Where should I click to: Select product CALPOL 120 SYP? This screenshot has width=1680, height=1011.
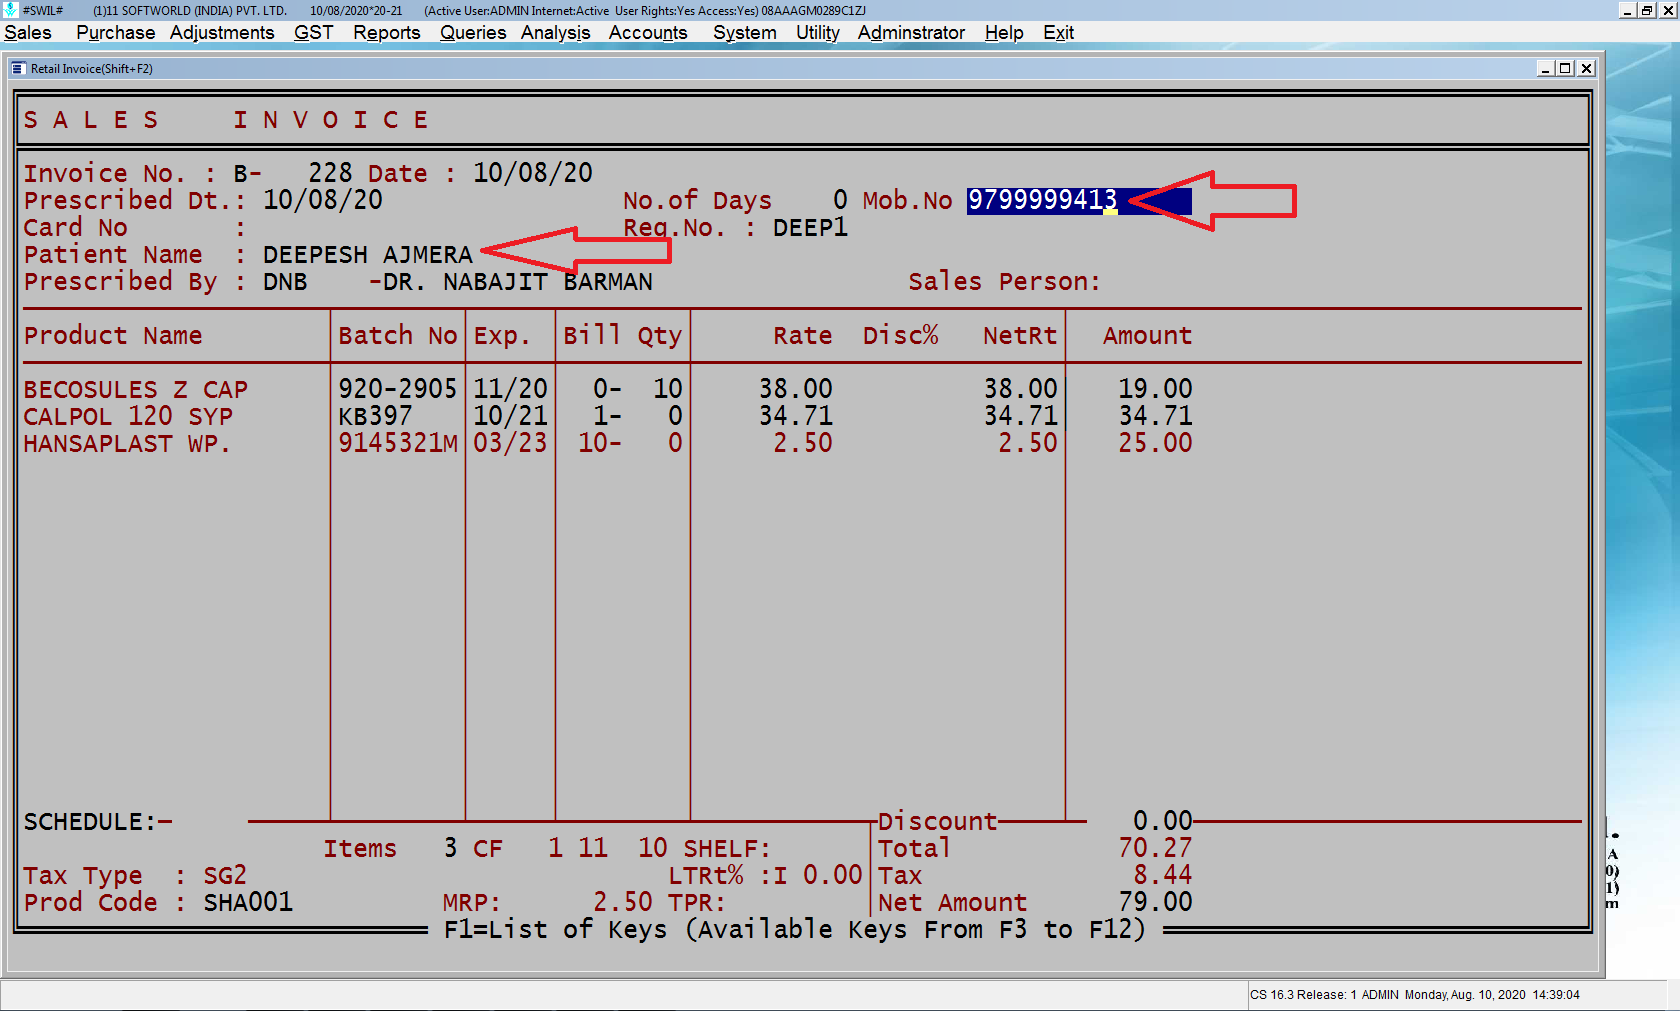pyautogui.click(x=128, y=416)
